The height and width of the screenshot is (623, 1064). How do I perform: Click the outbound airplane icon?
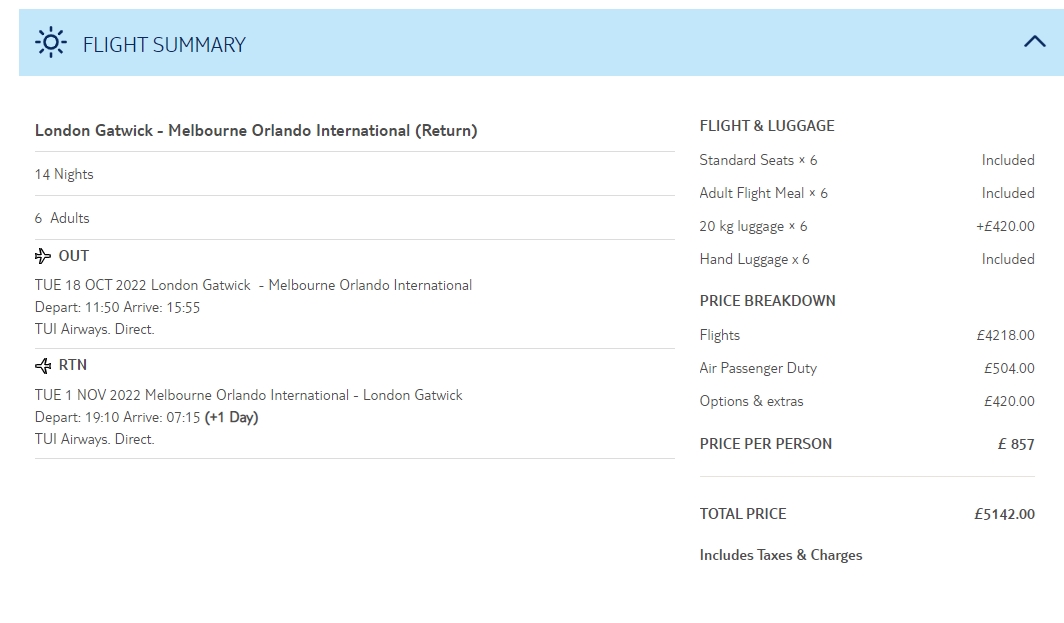coord(43,256)
